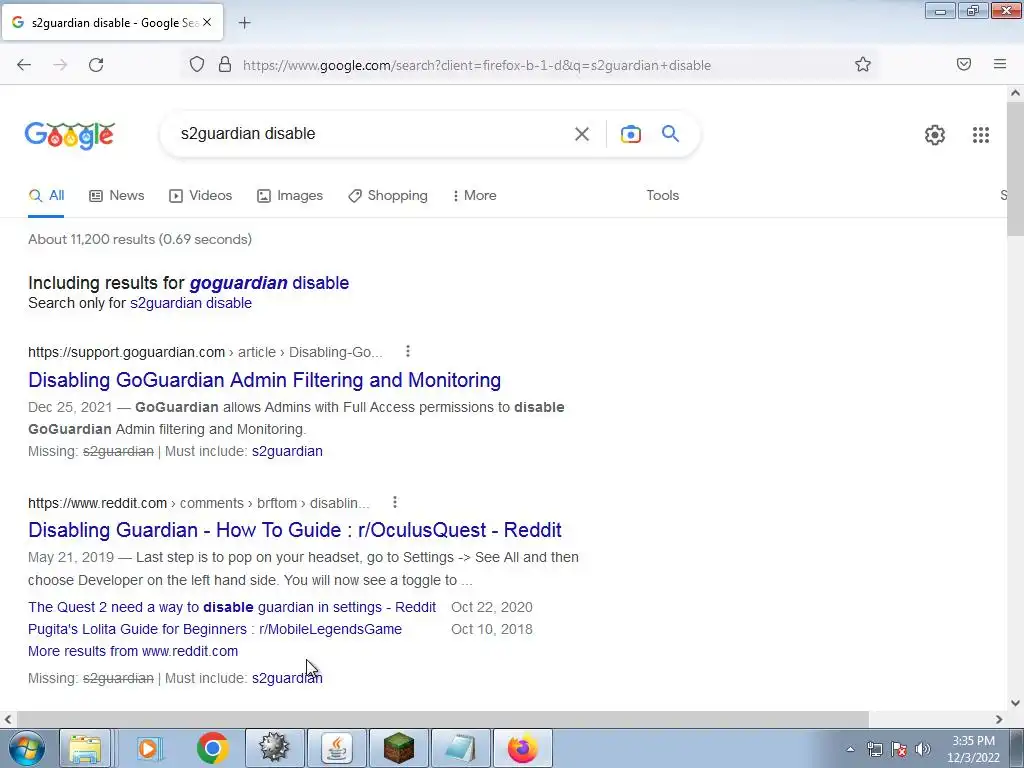Open a new tab with plus button
The height and width of the screenshot is (768, 1024).
click(x=244, y=23)
